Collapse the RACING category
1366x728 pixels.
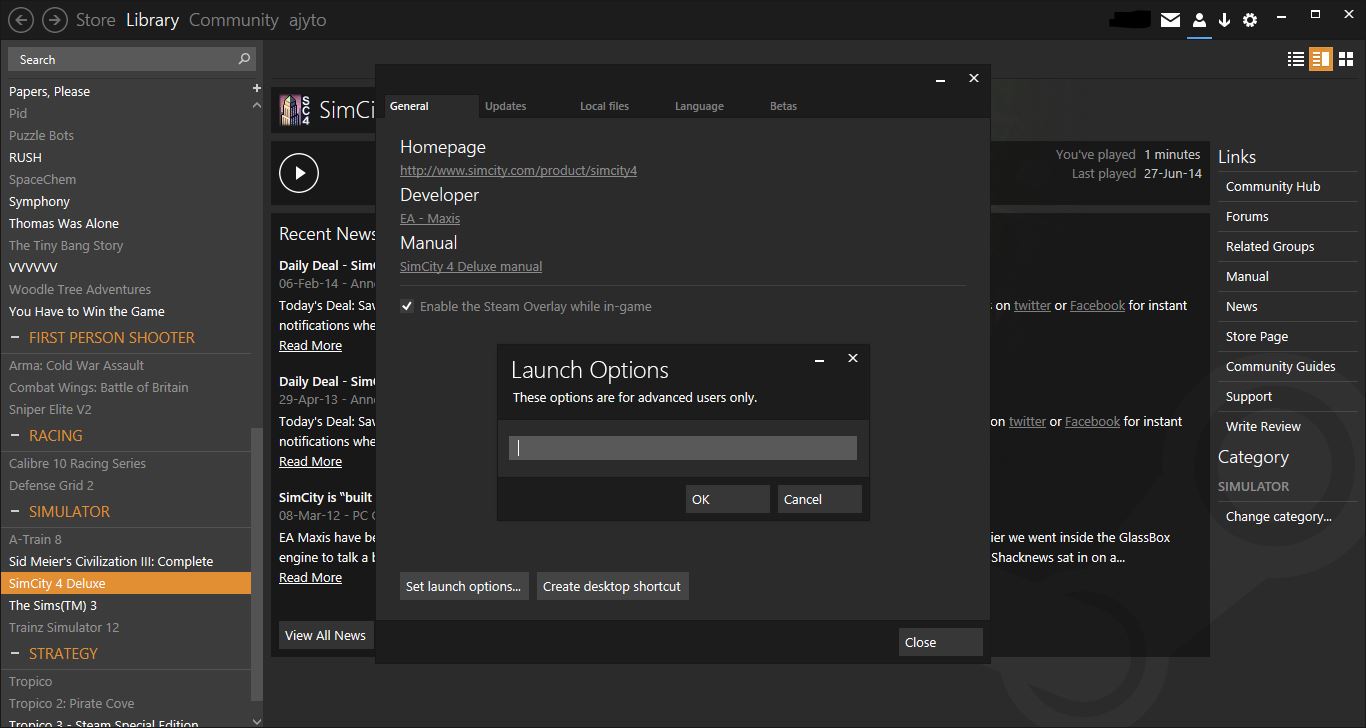point(16,436)
